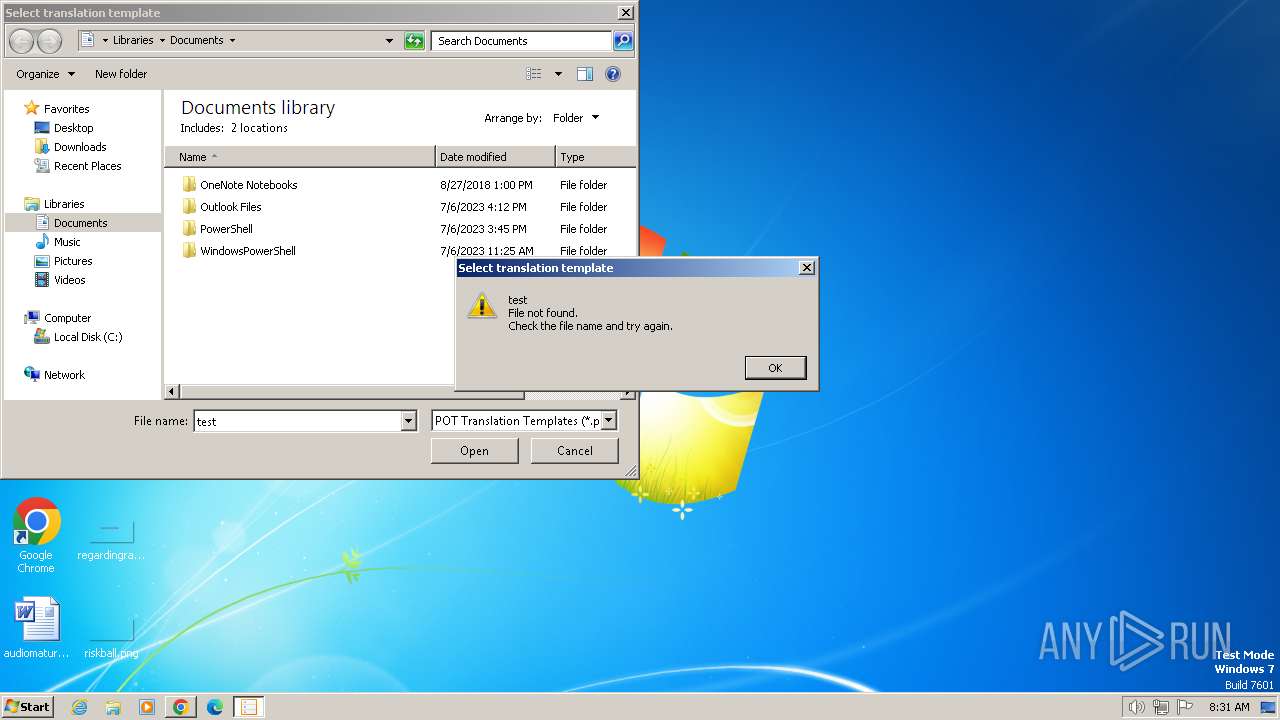Click the Cancel button

pyautogui.click(x=575, y=451)
